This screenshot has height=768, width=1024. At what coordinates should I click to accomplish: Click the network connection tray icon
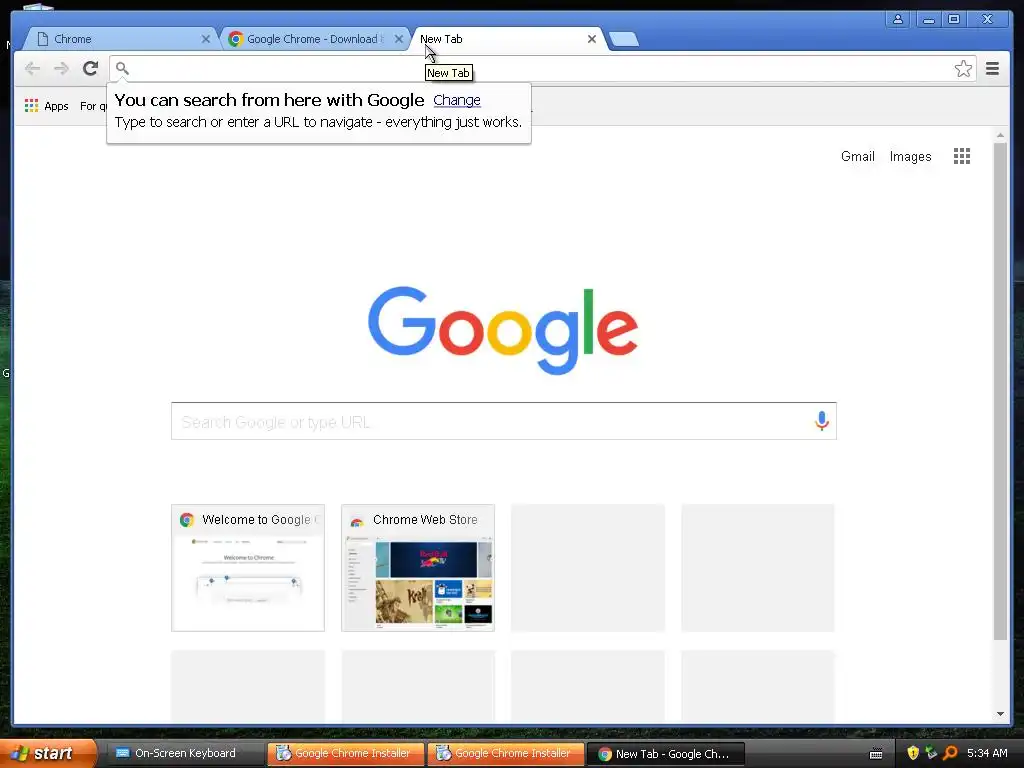932,753
